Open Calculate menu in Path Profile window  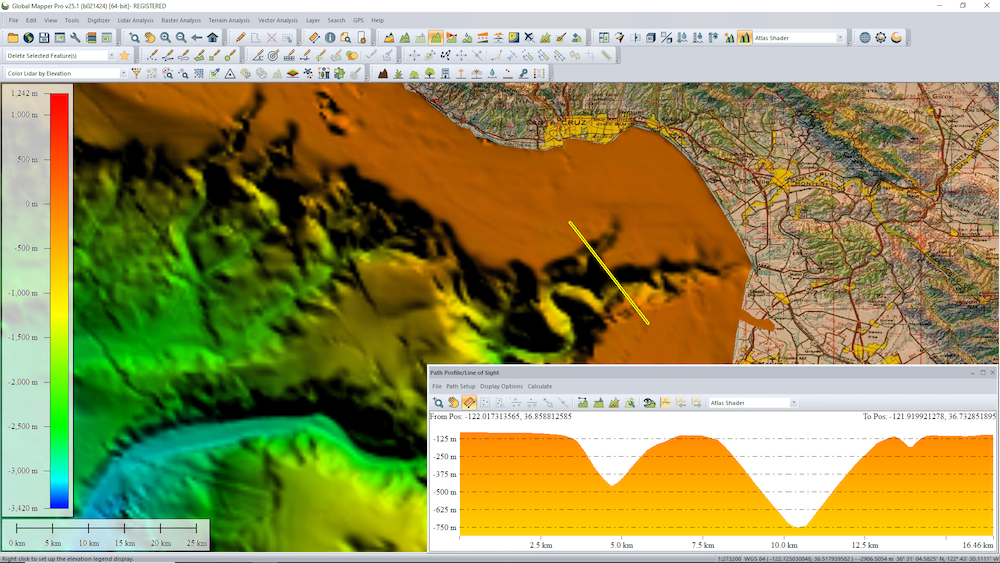click(540, 386)
